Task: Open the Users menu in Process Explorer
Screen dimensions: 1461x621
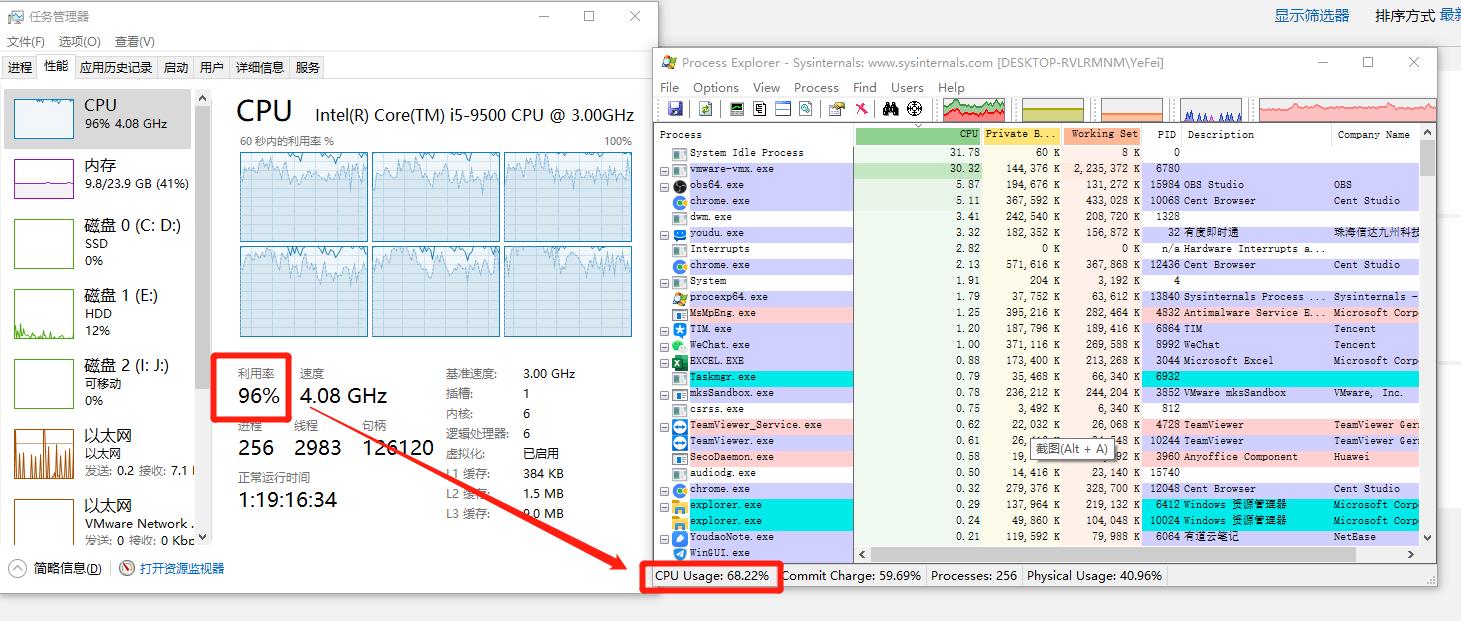Action: pyautogui.click(x=907, y=87)
